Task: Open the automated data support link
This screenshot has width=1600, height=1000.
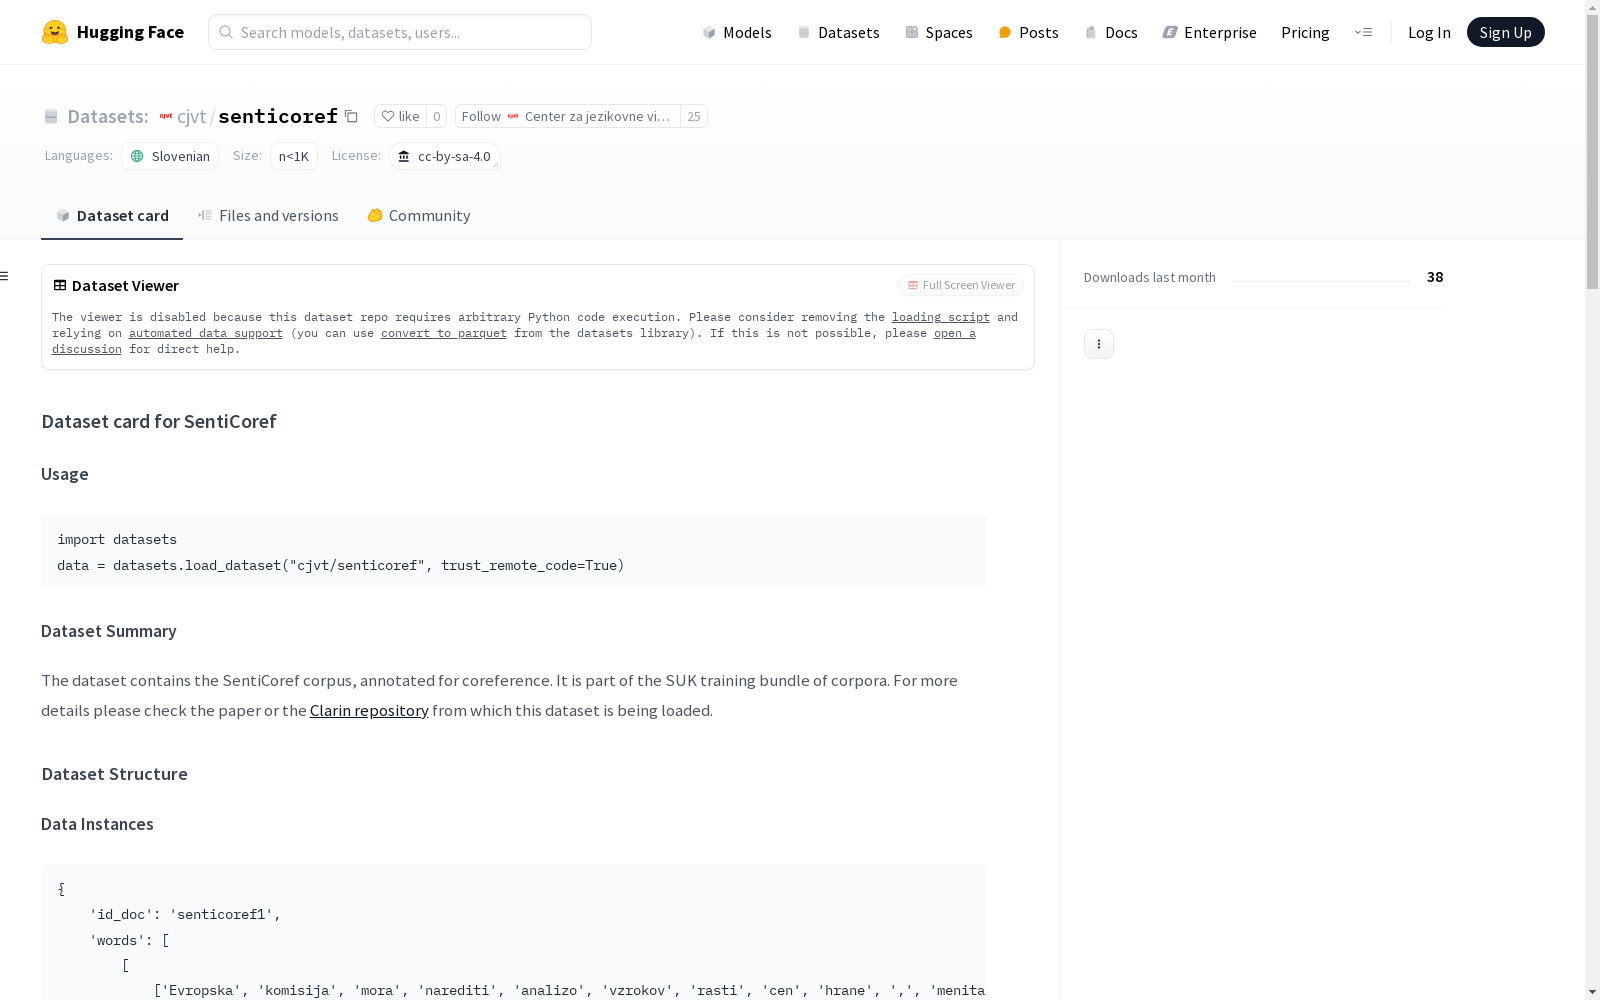Action: pos(206,333)
